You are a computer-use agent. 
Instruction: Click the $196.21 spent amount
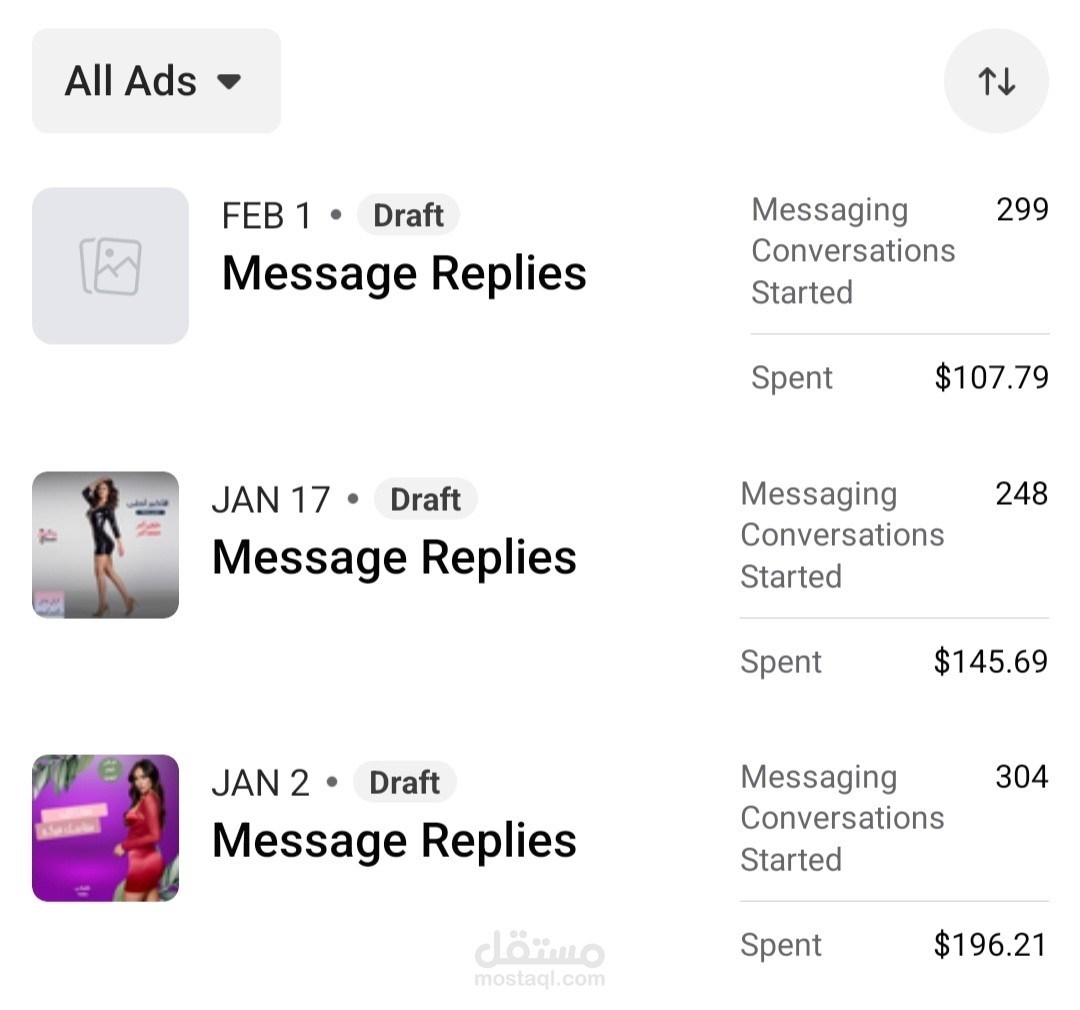point(990,945)
